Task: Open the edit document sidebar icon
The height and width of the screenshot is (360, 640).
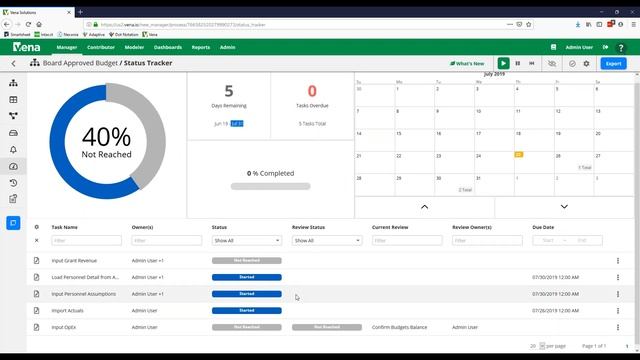Action: [x=13, y=199]
